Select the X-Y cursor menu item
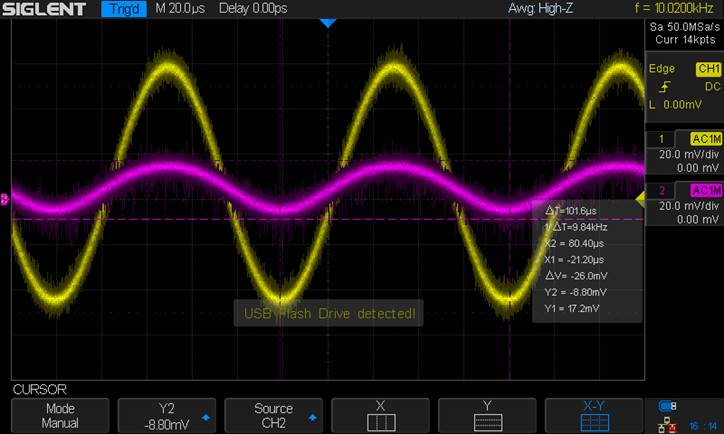 pos(594,416)
